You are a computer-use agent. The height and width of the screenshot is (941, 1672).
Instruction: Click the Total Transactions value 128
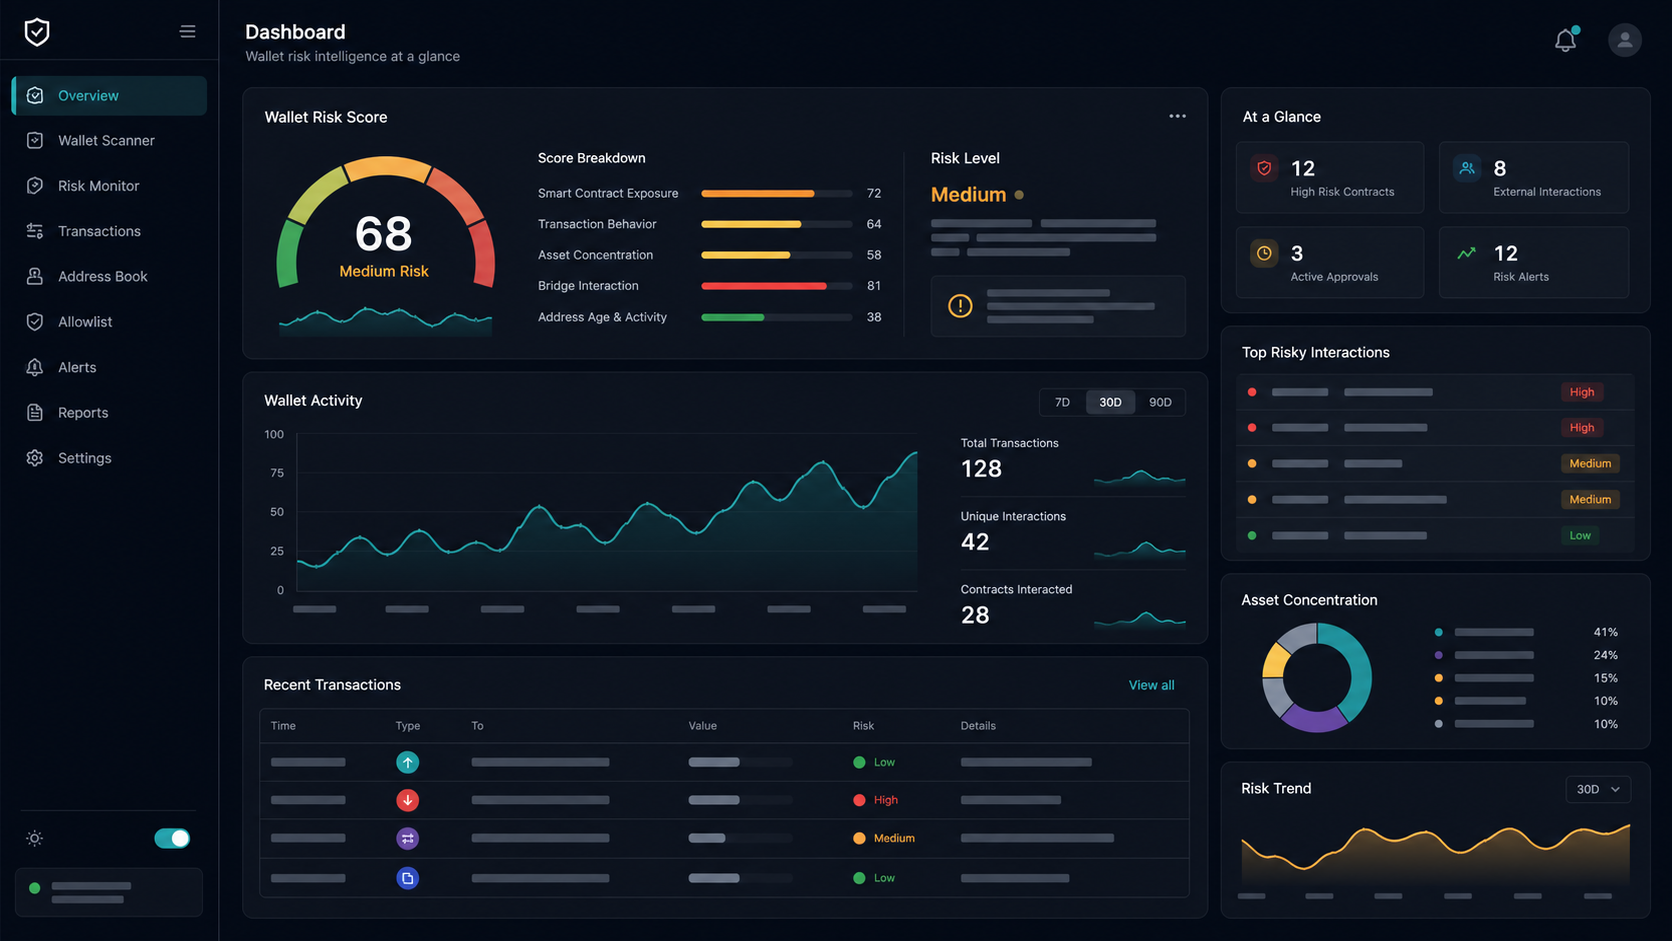point(981,468)
